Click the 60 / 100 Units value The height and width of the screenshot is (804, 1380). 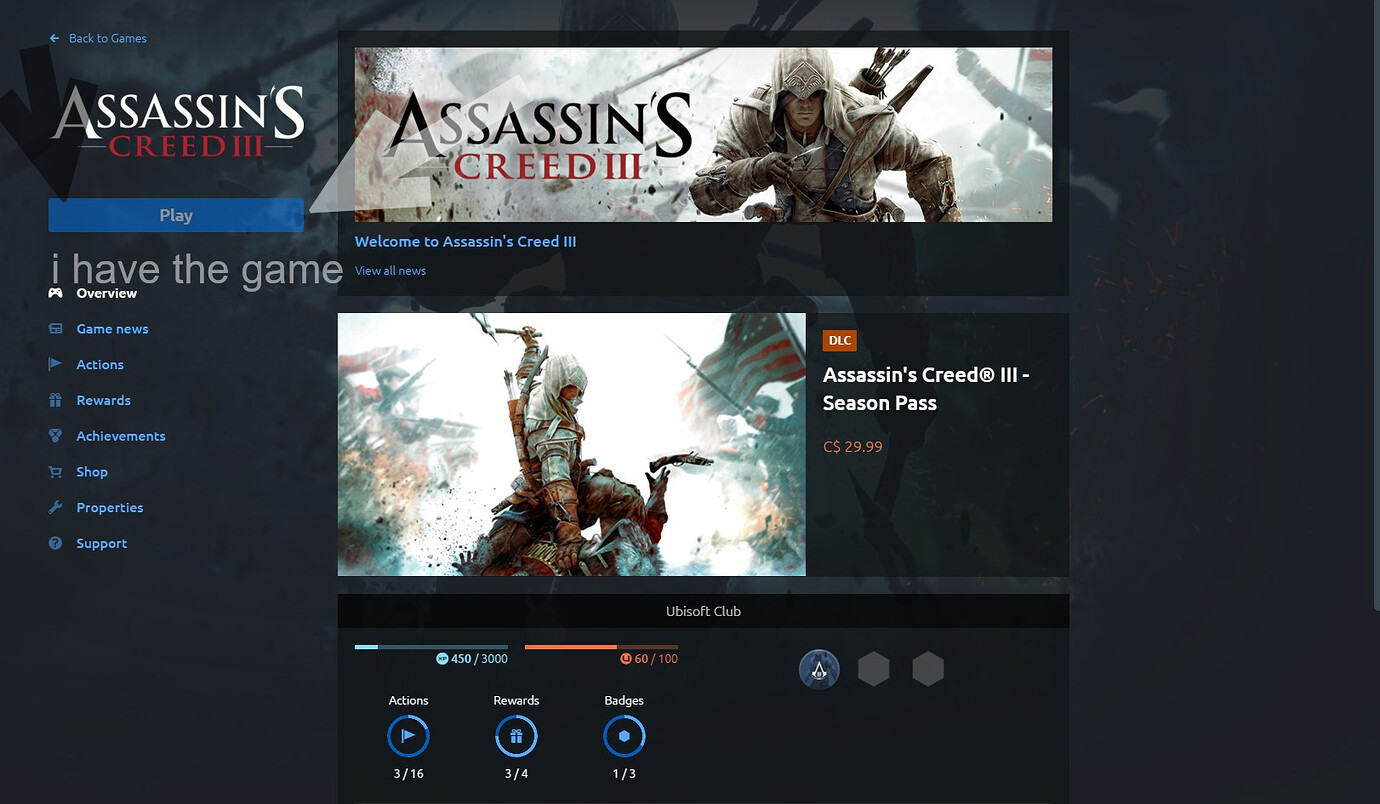coord(656,659)
